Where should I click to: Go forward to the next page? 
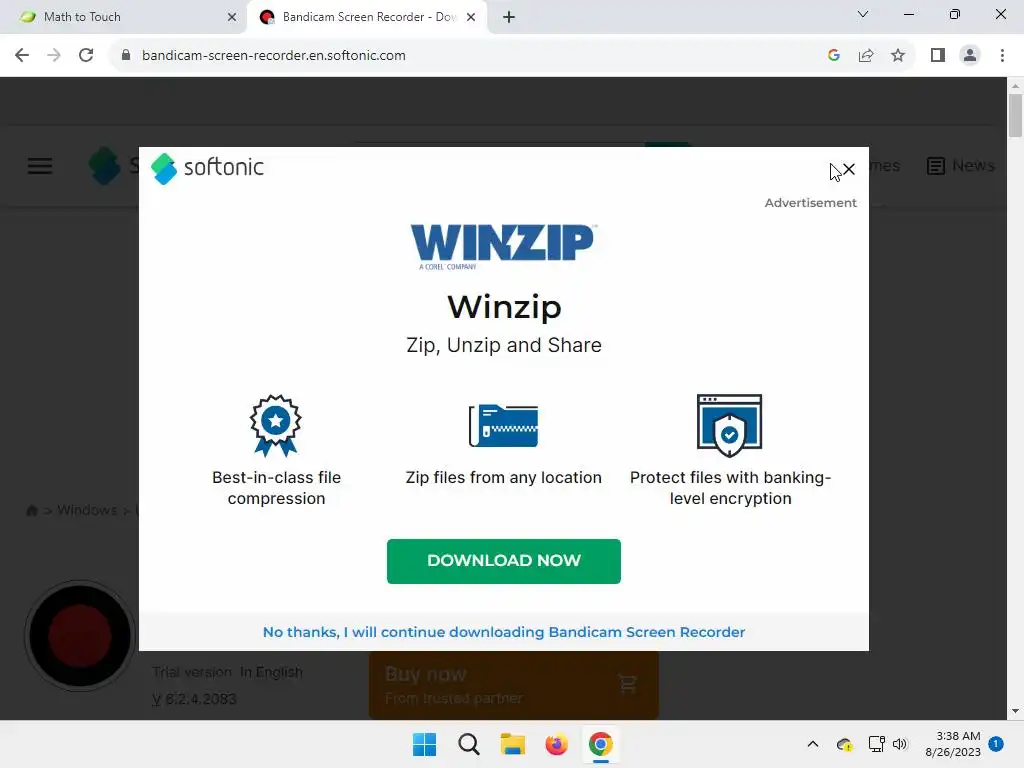[54, 56]
